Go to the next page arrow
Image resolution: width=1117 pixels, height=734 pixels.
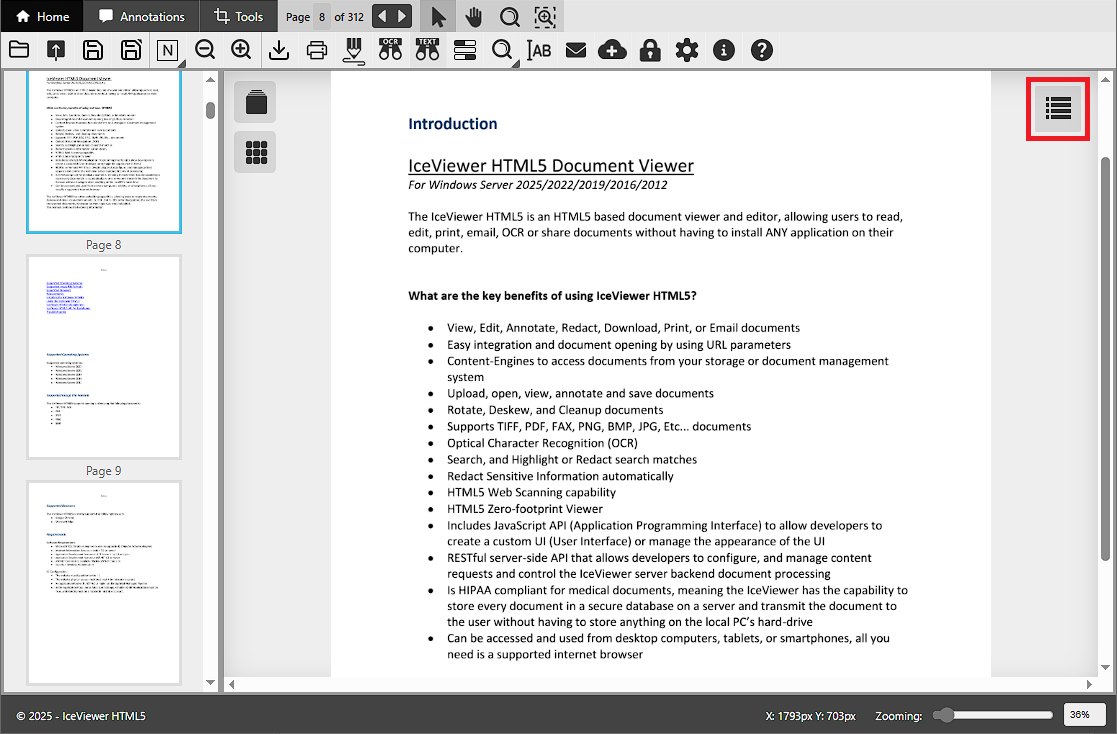pyautogui.click(x=402, y=16)
